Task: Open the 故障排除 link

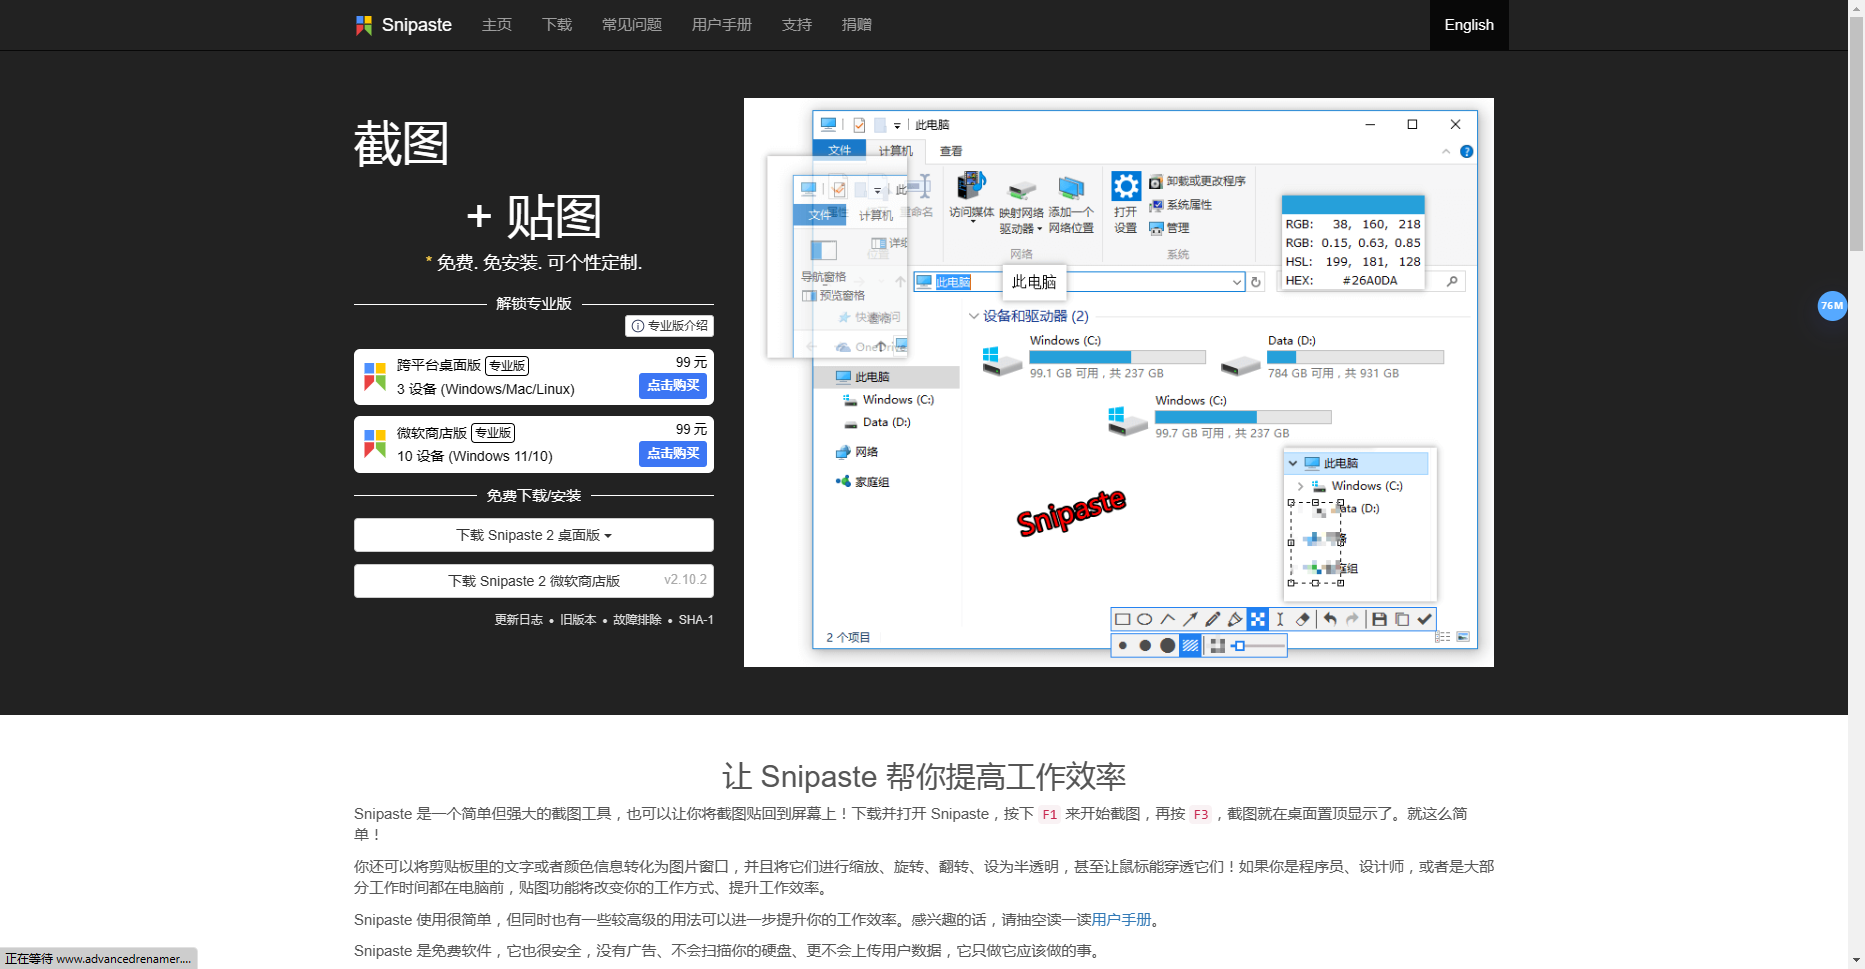Action: pyautogui.click(x=637, y=620)
